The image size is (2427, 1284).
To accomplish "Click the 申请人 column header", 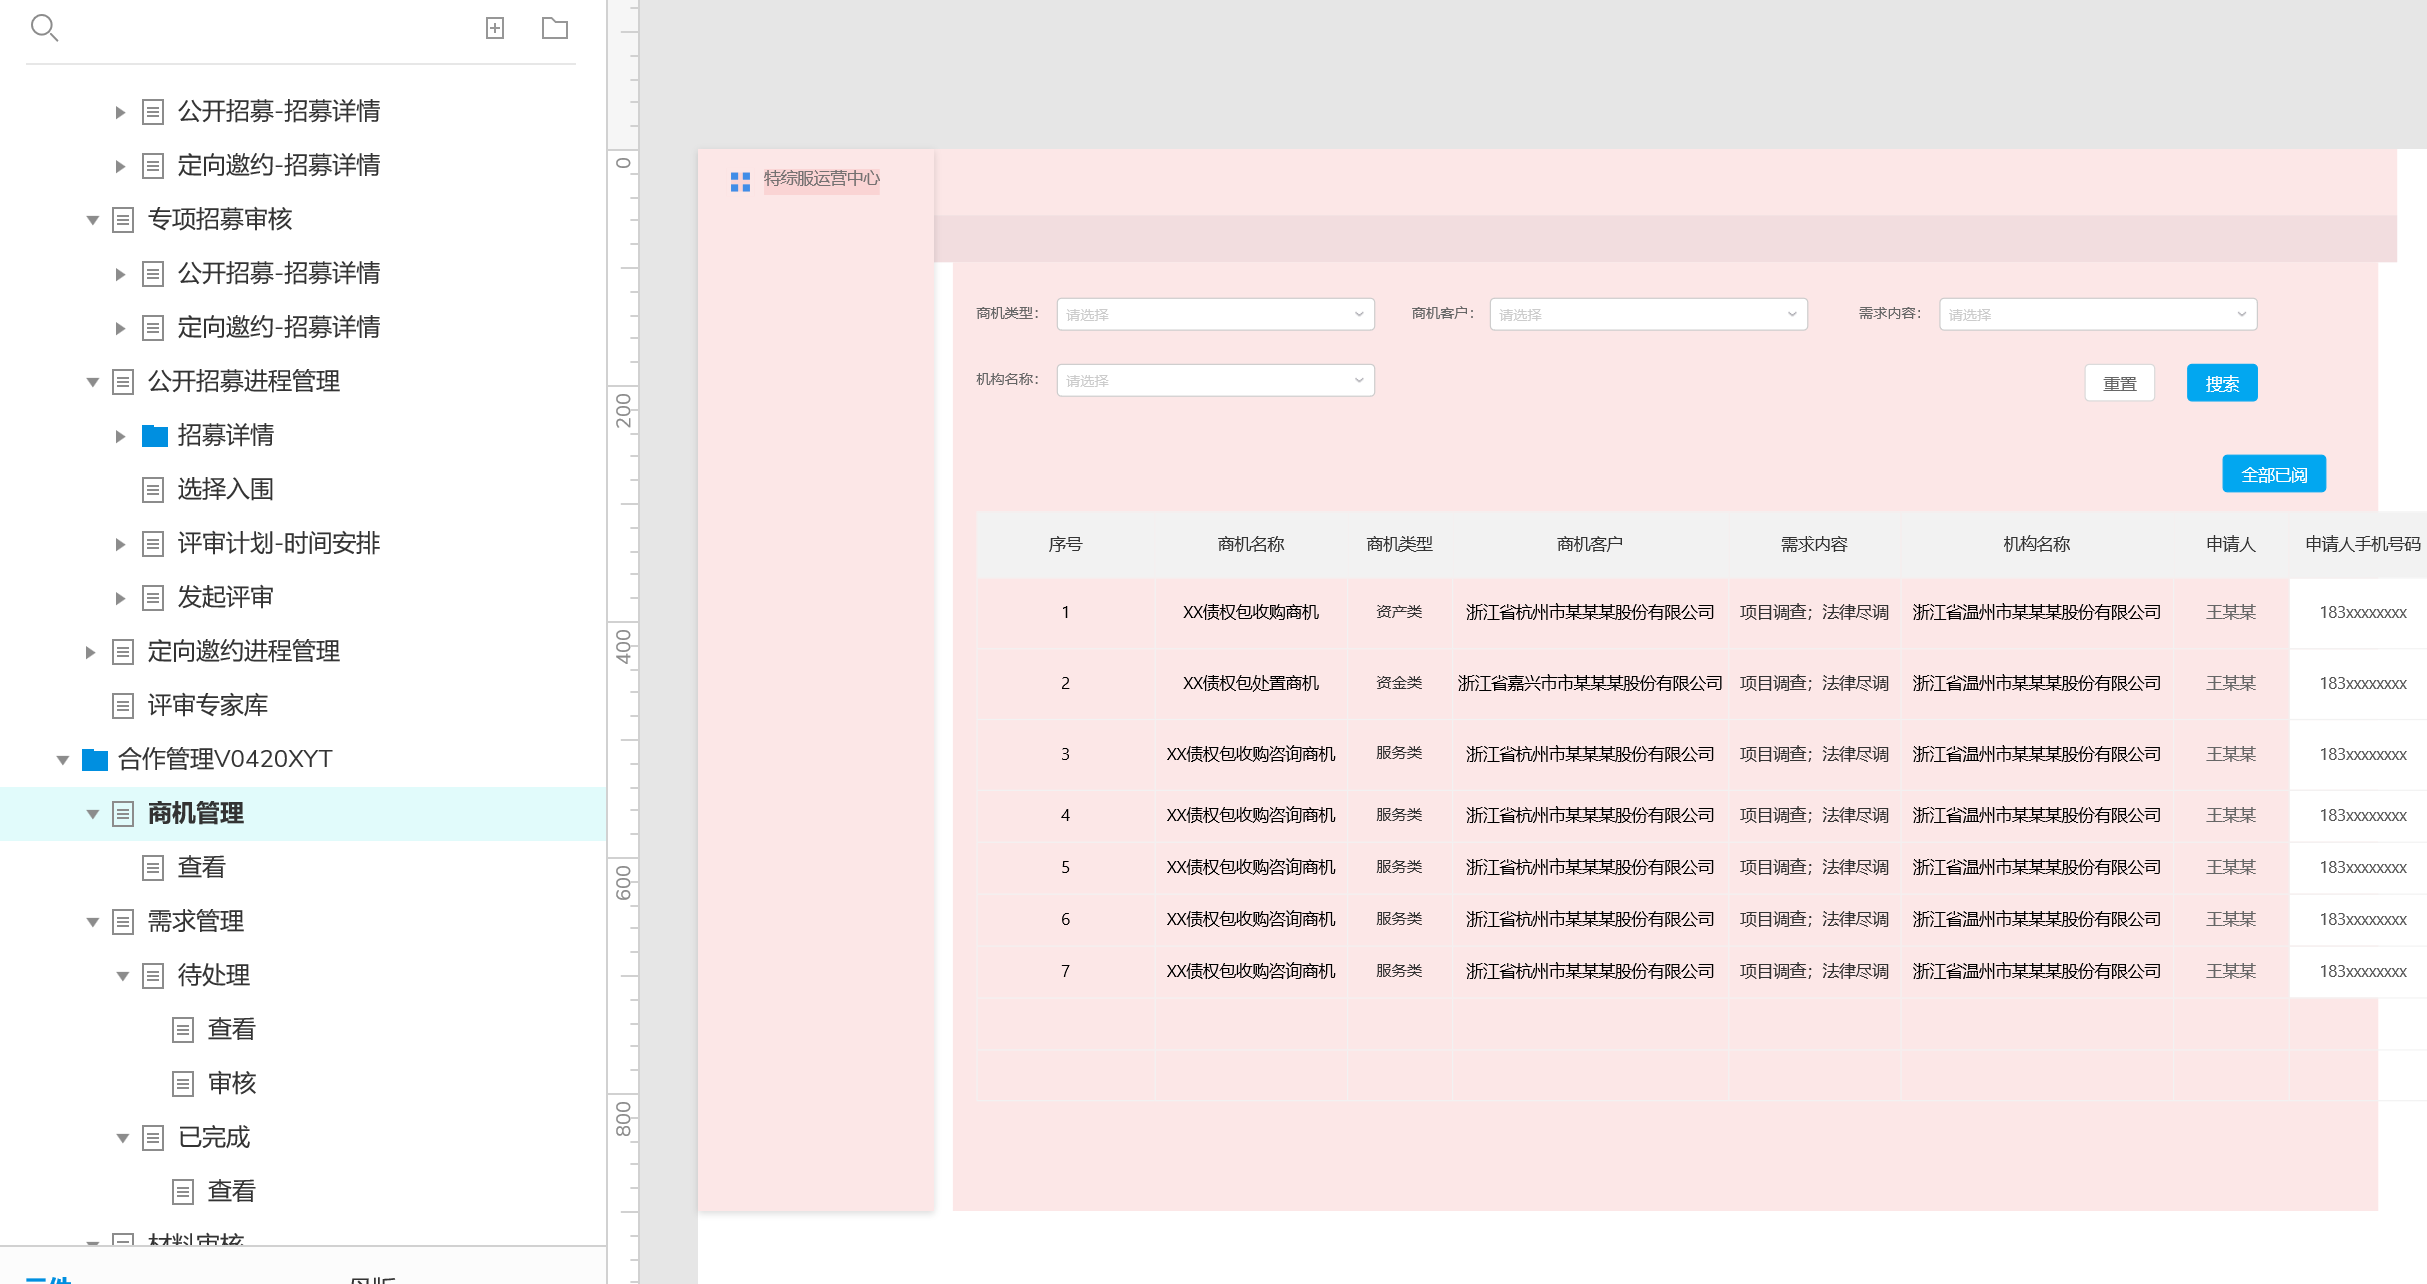I will (2230, 544).
